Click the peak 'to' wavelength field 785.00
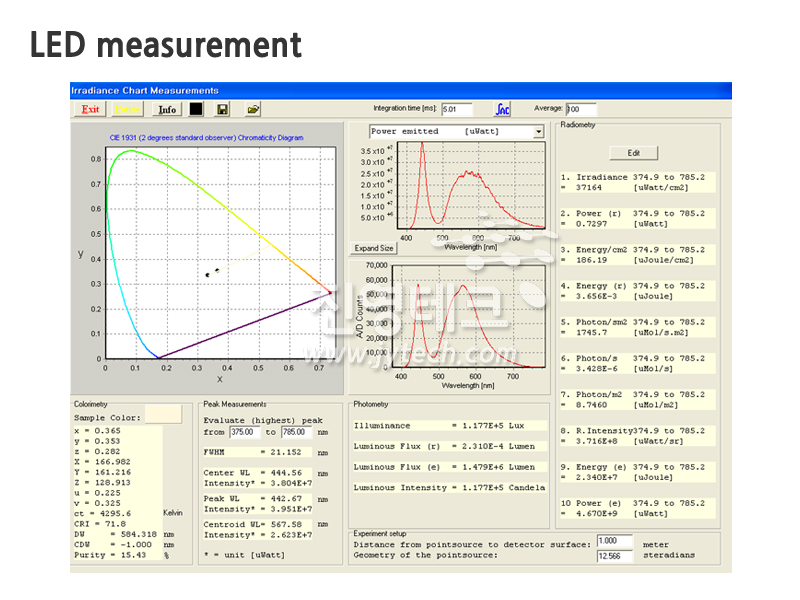The height and width of the screenshot is (600, 800). [296, 433]
